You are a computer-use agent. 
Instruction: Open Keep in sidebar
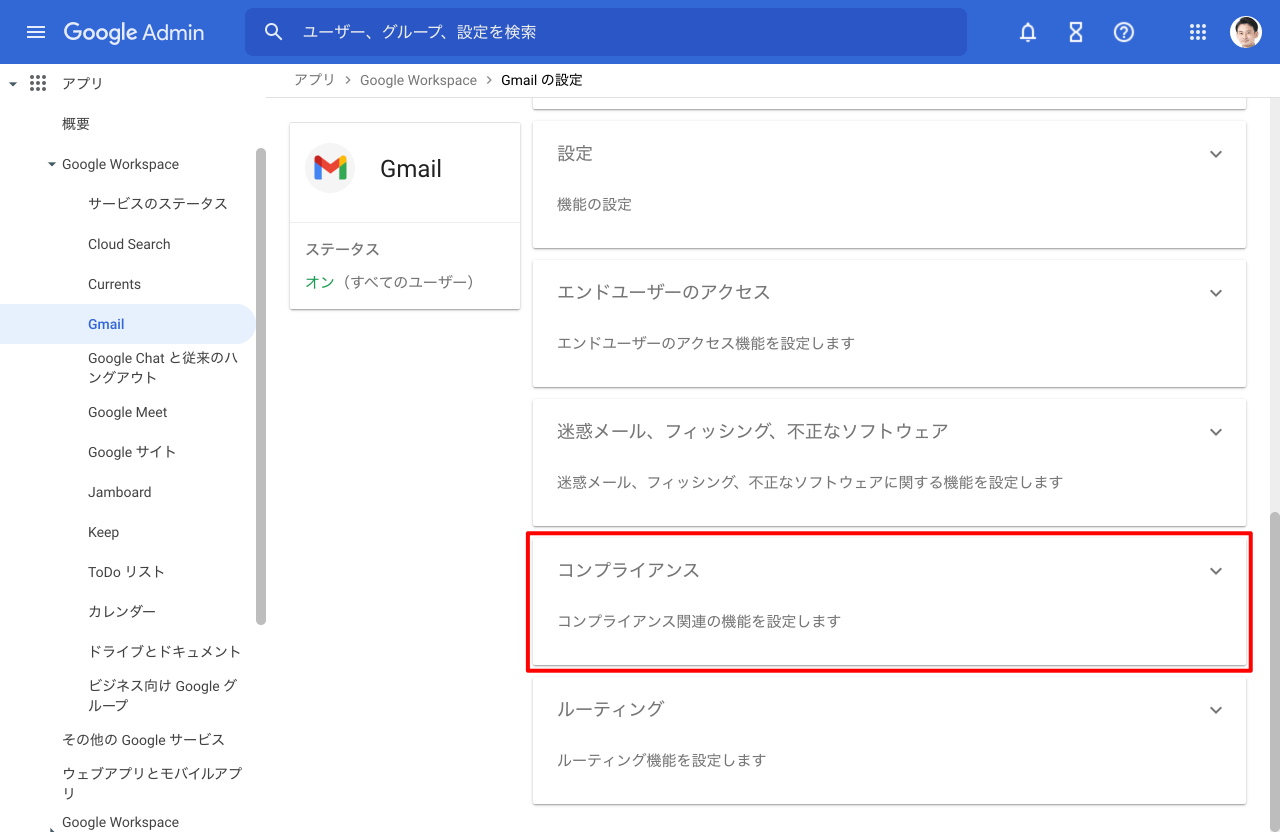point(103,532)
